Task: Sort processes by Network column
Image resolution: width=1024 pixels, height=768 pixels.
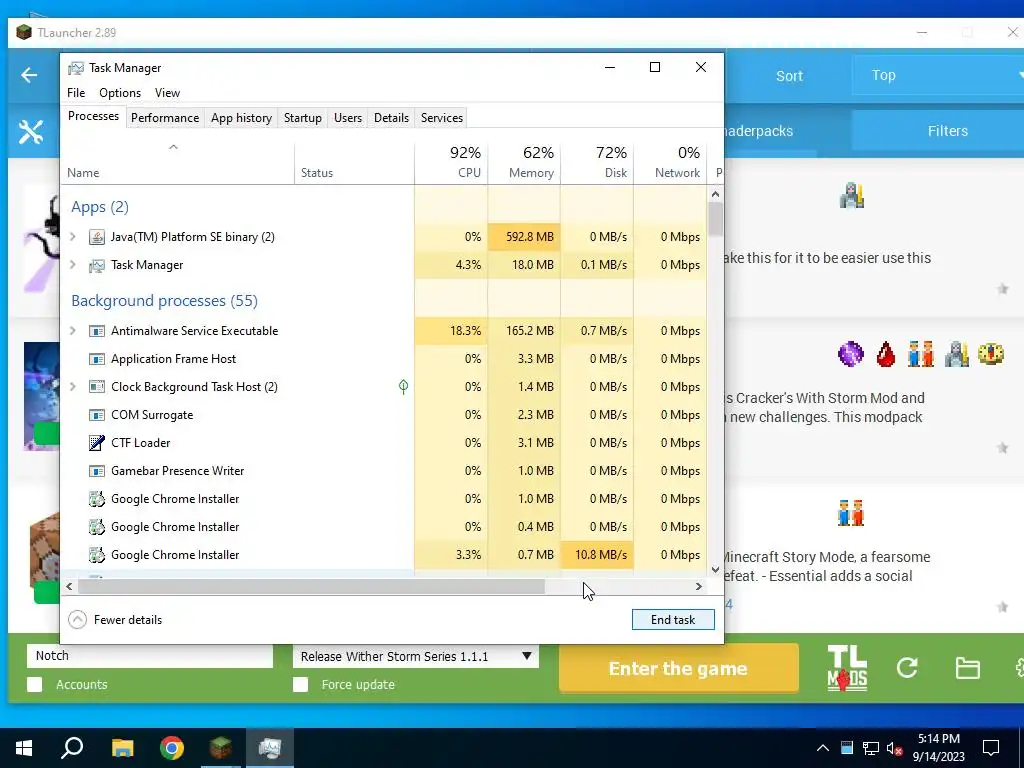Action: point(671,163)
